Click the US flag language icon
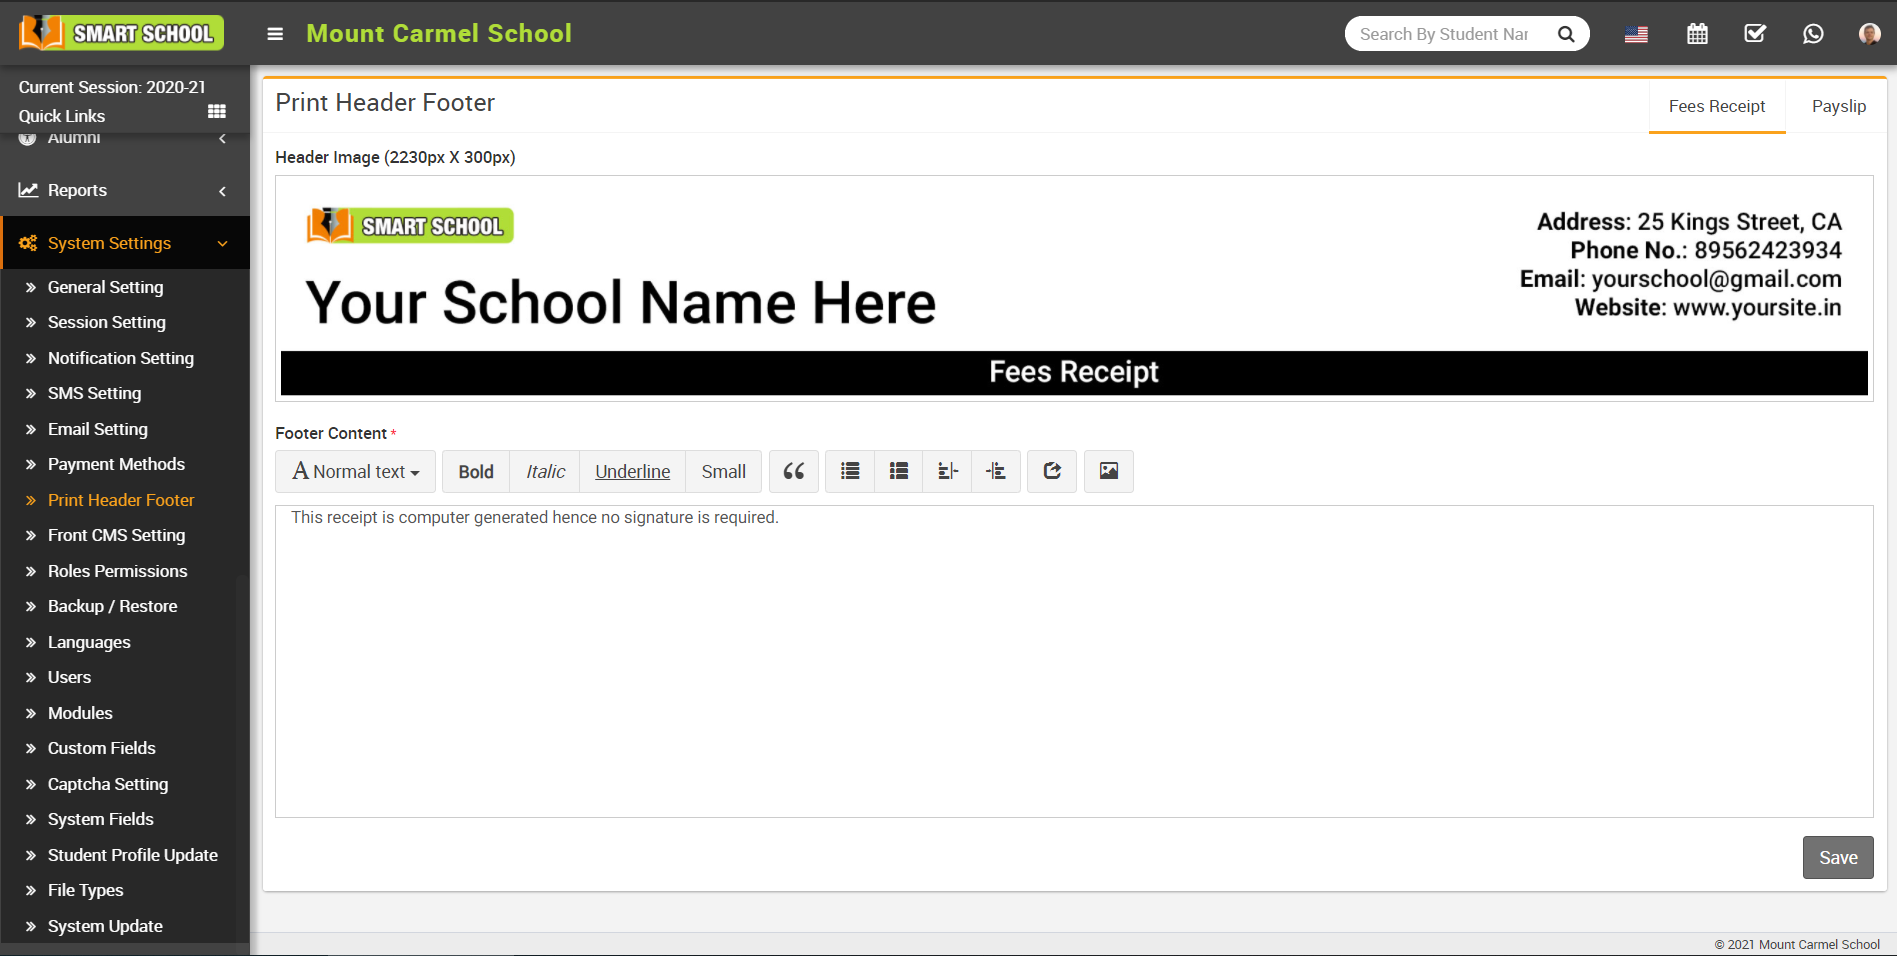The width and height of the screenshot is (1897, 956). click(x=1636, y=34)
